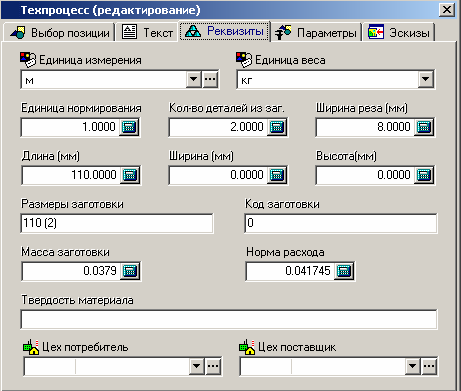Open calculator for Кол-во деталей из заг.
461x391 pixels.
(x=277, y=127)
